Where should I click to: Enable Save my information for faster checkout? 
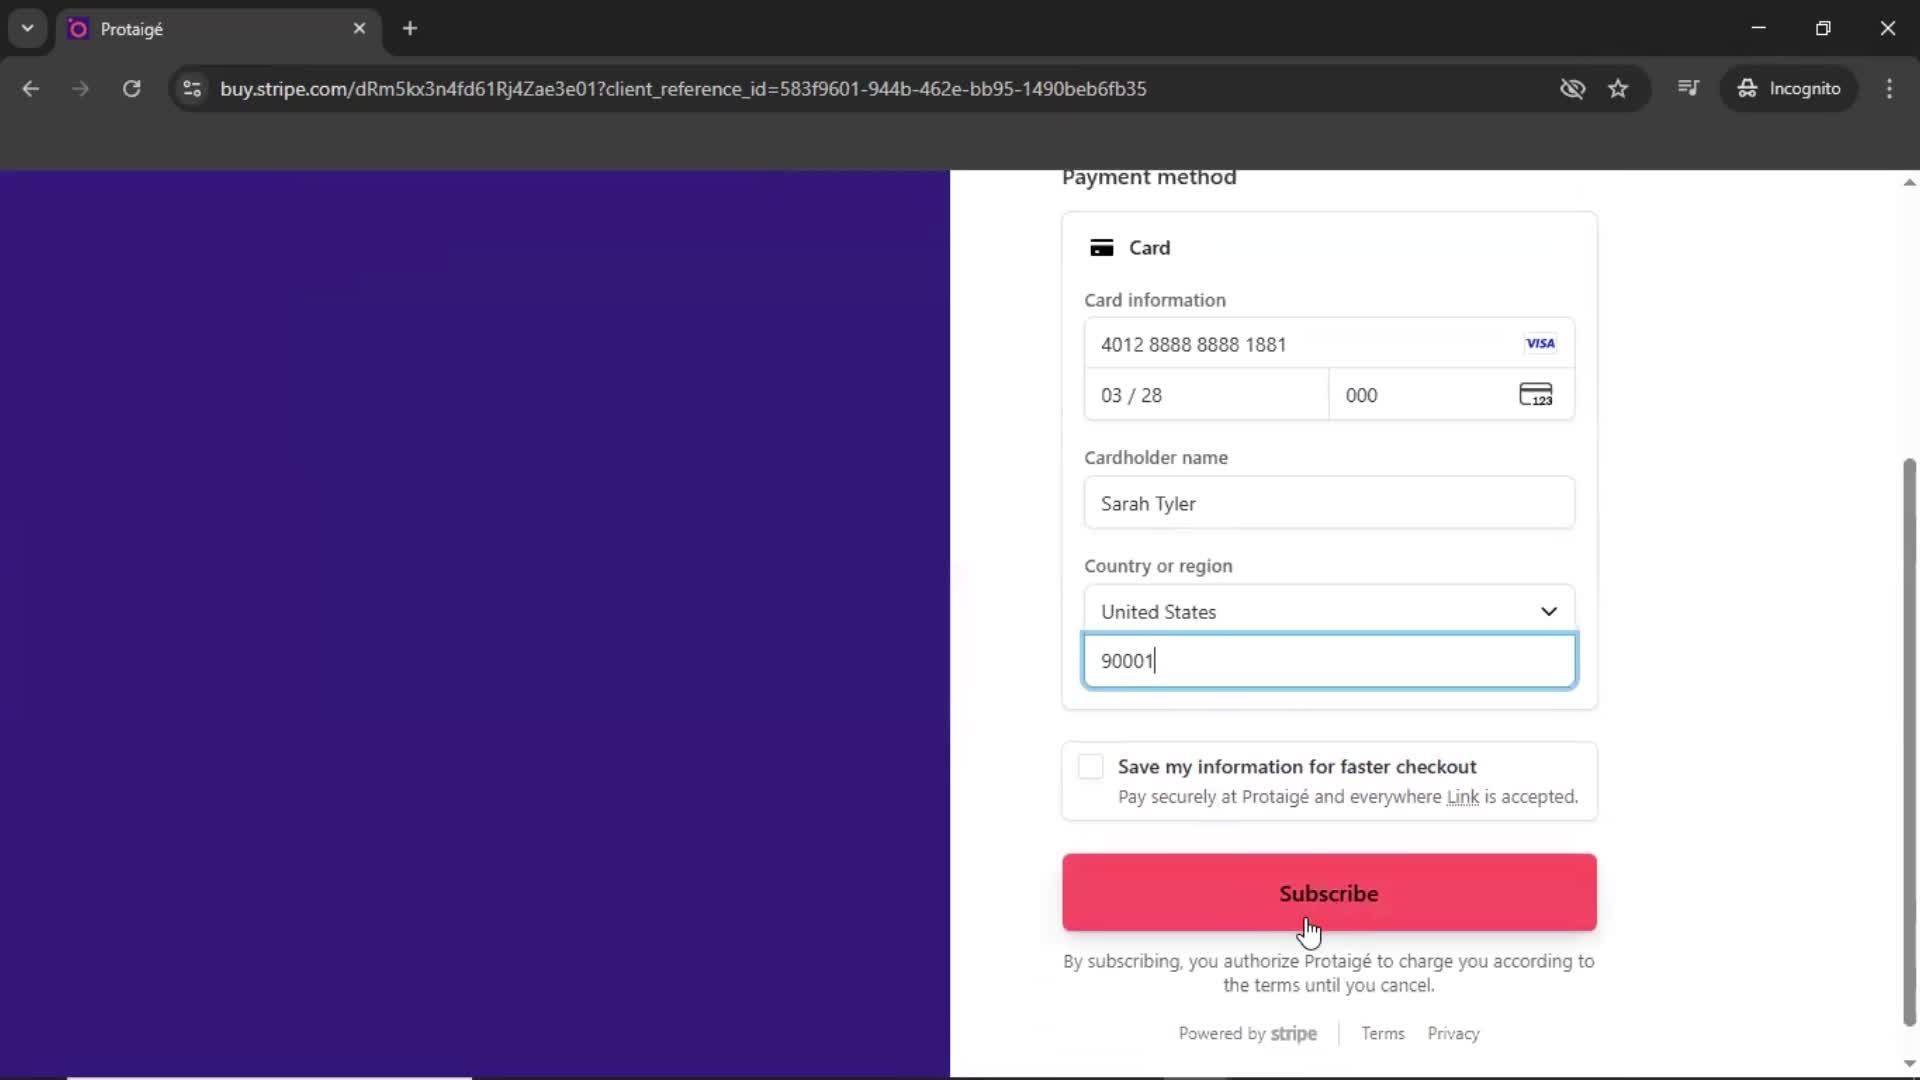[1090, 766]
